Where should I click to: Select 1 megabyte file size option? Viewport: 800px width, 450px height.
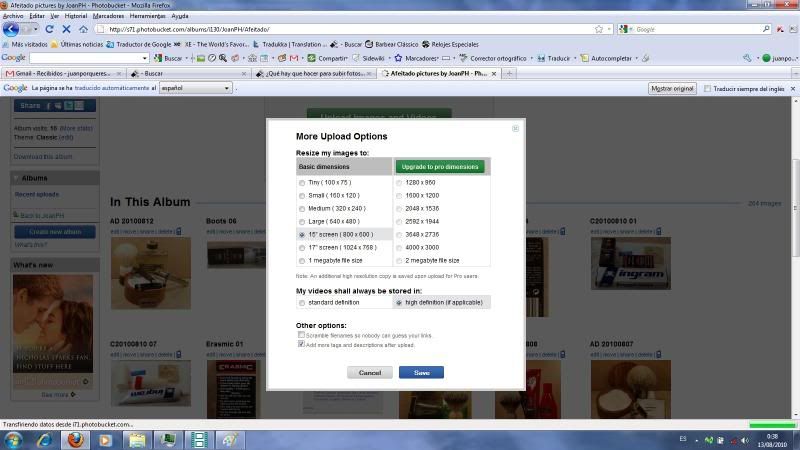pos(302,261)
